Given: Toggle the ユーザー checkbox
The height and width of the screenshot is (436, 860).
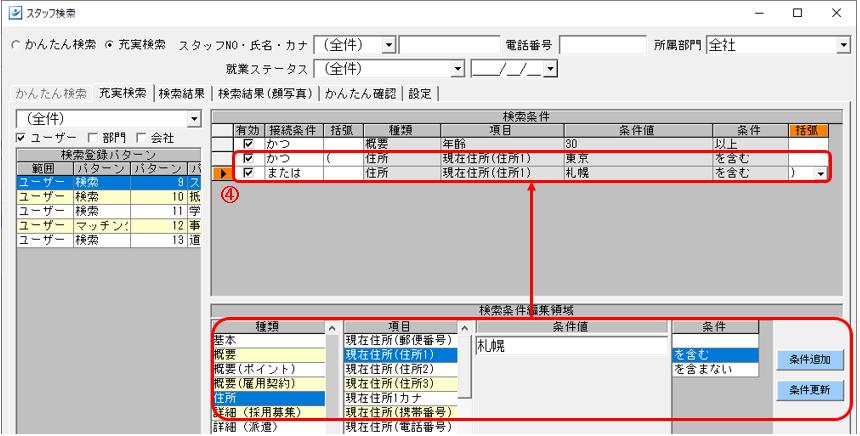Looking at the screenshot, I should [21, 138].
